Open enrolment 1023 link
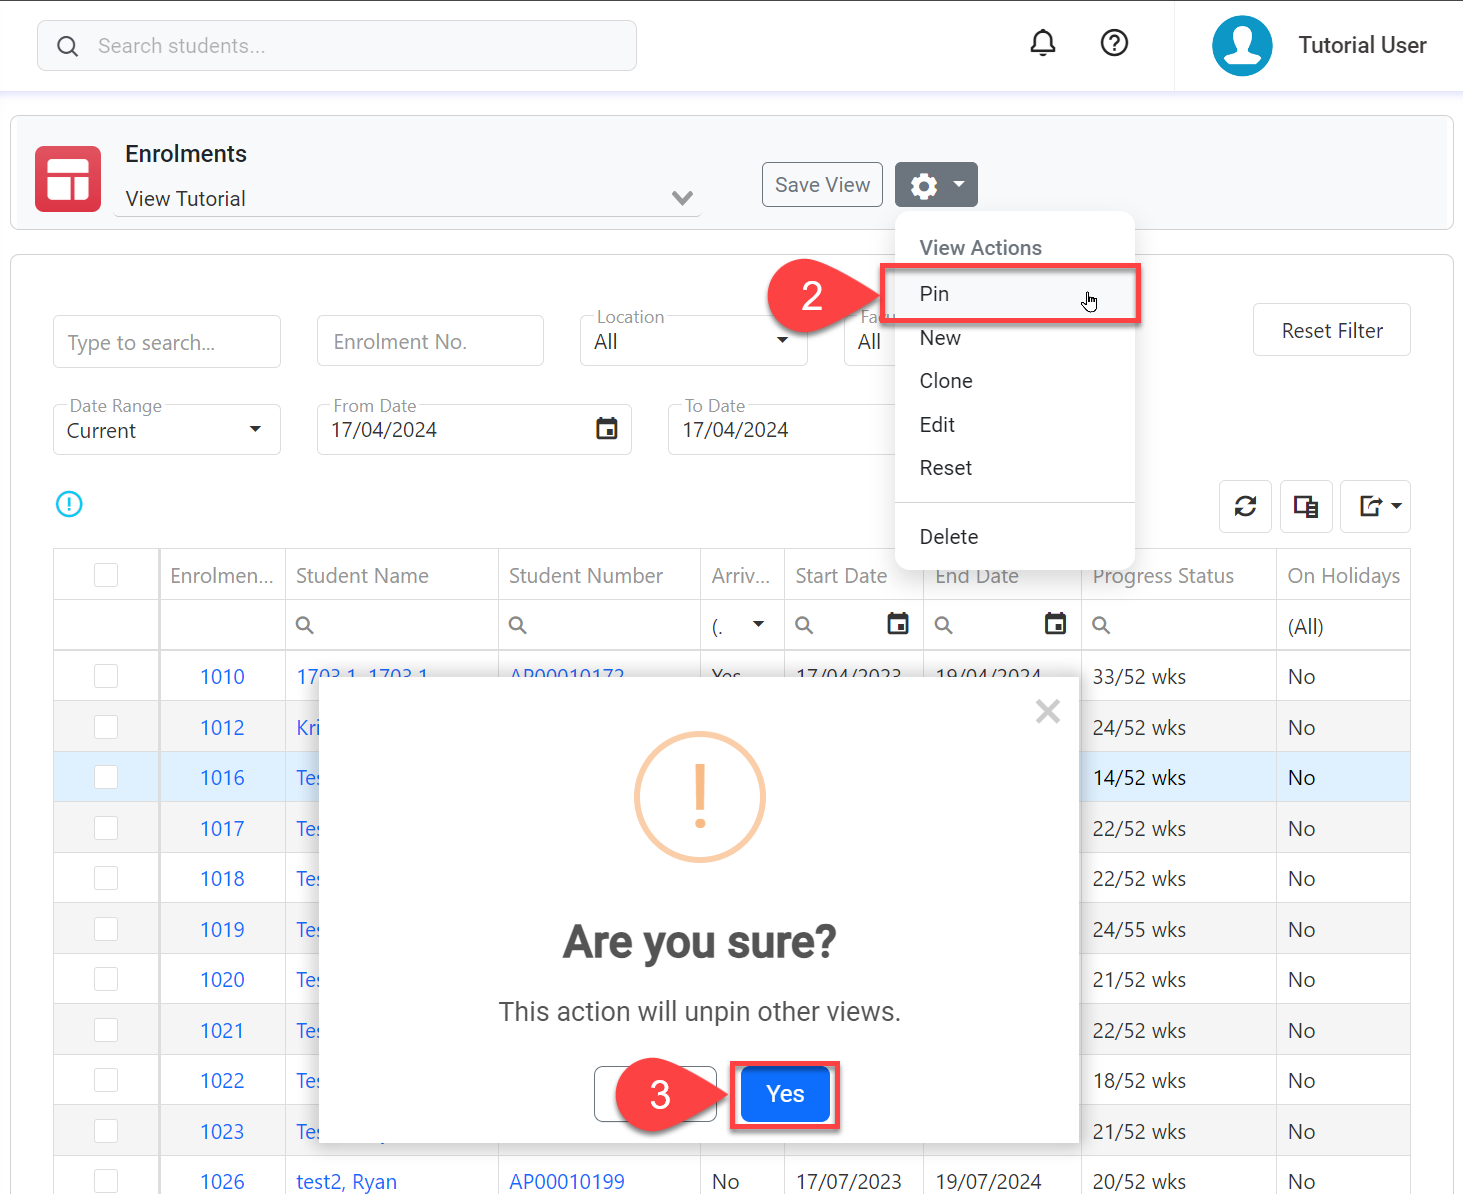 (x=222, y=1132)
